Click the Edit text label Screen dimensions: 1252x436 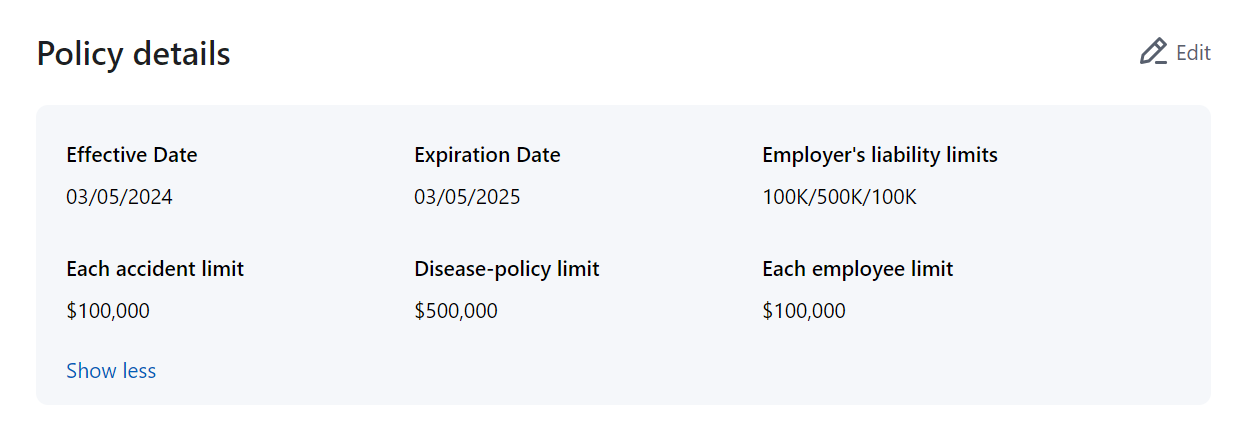(x=1193, y=53)
